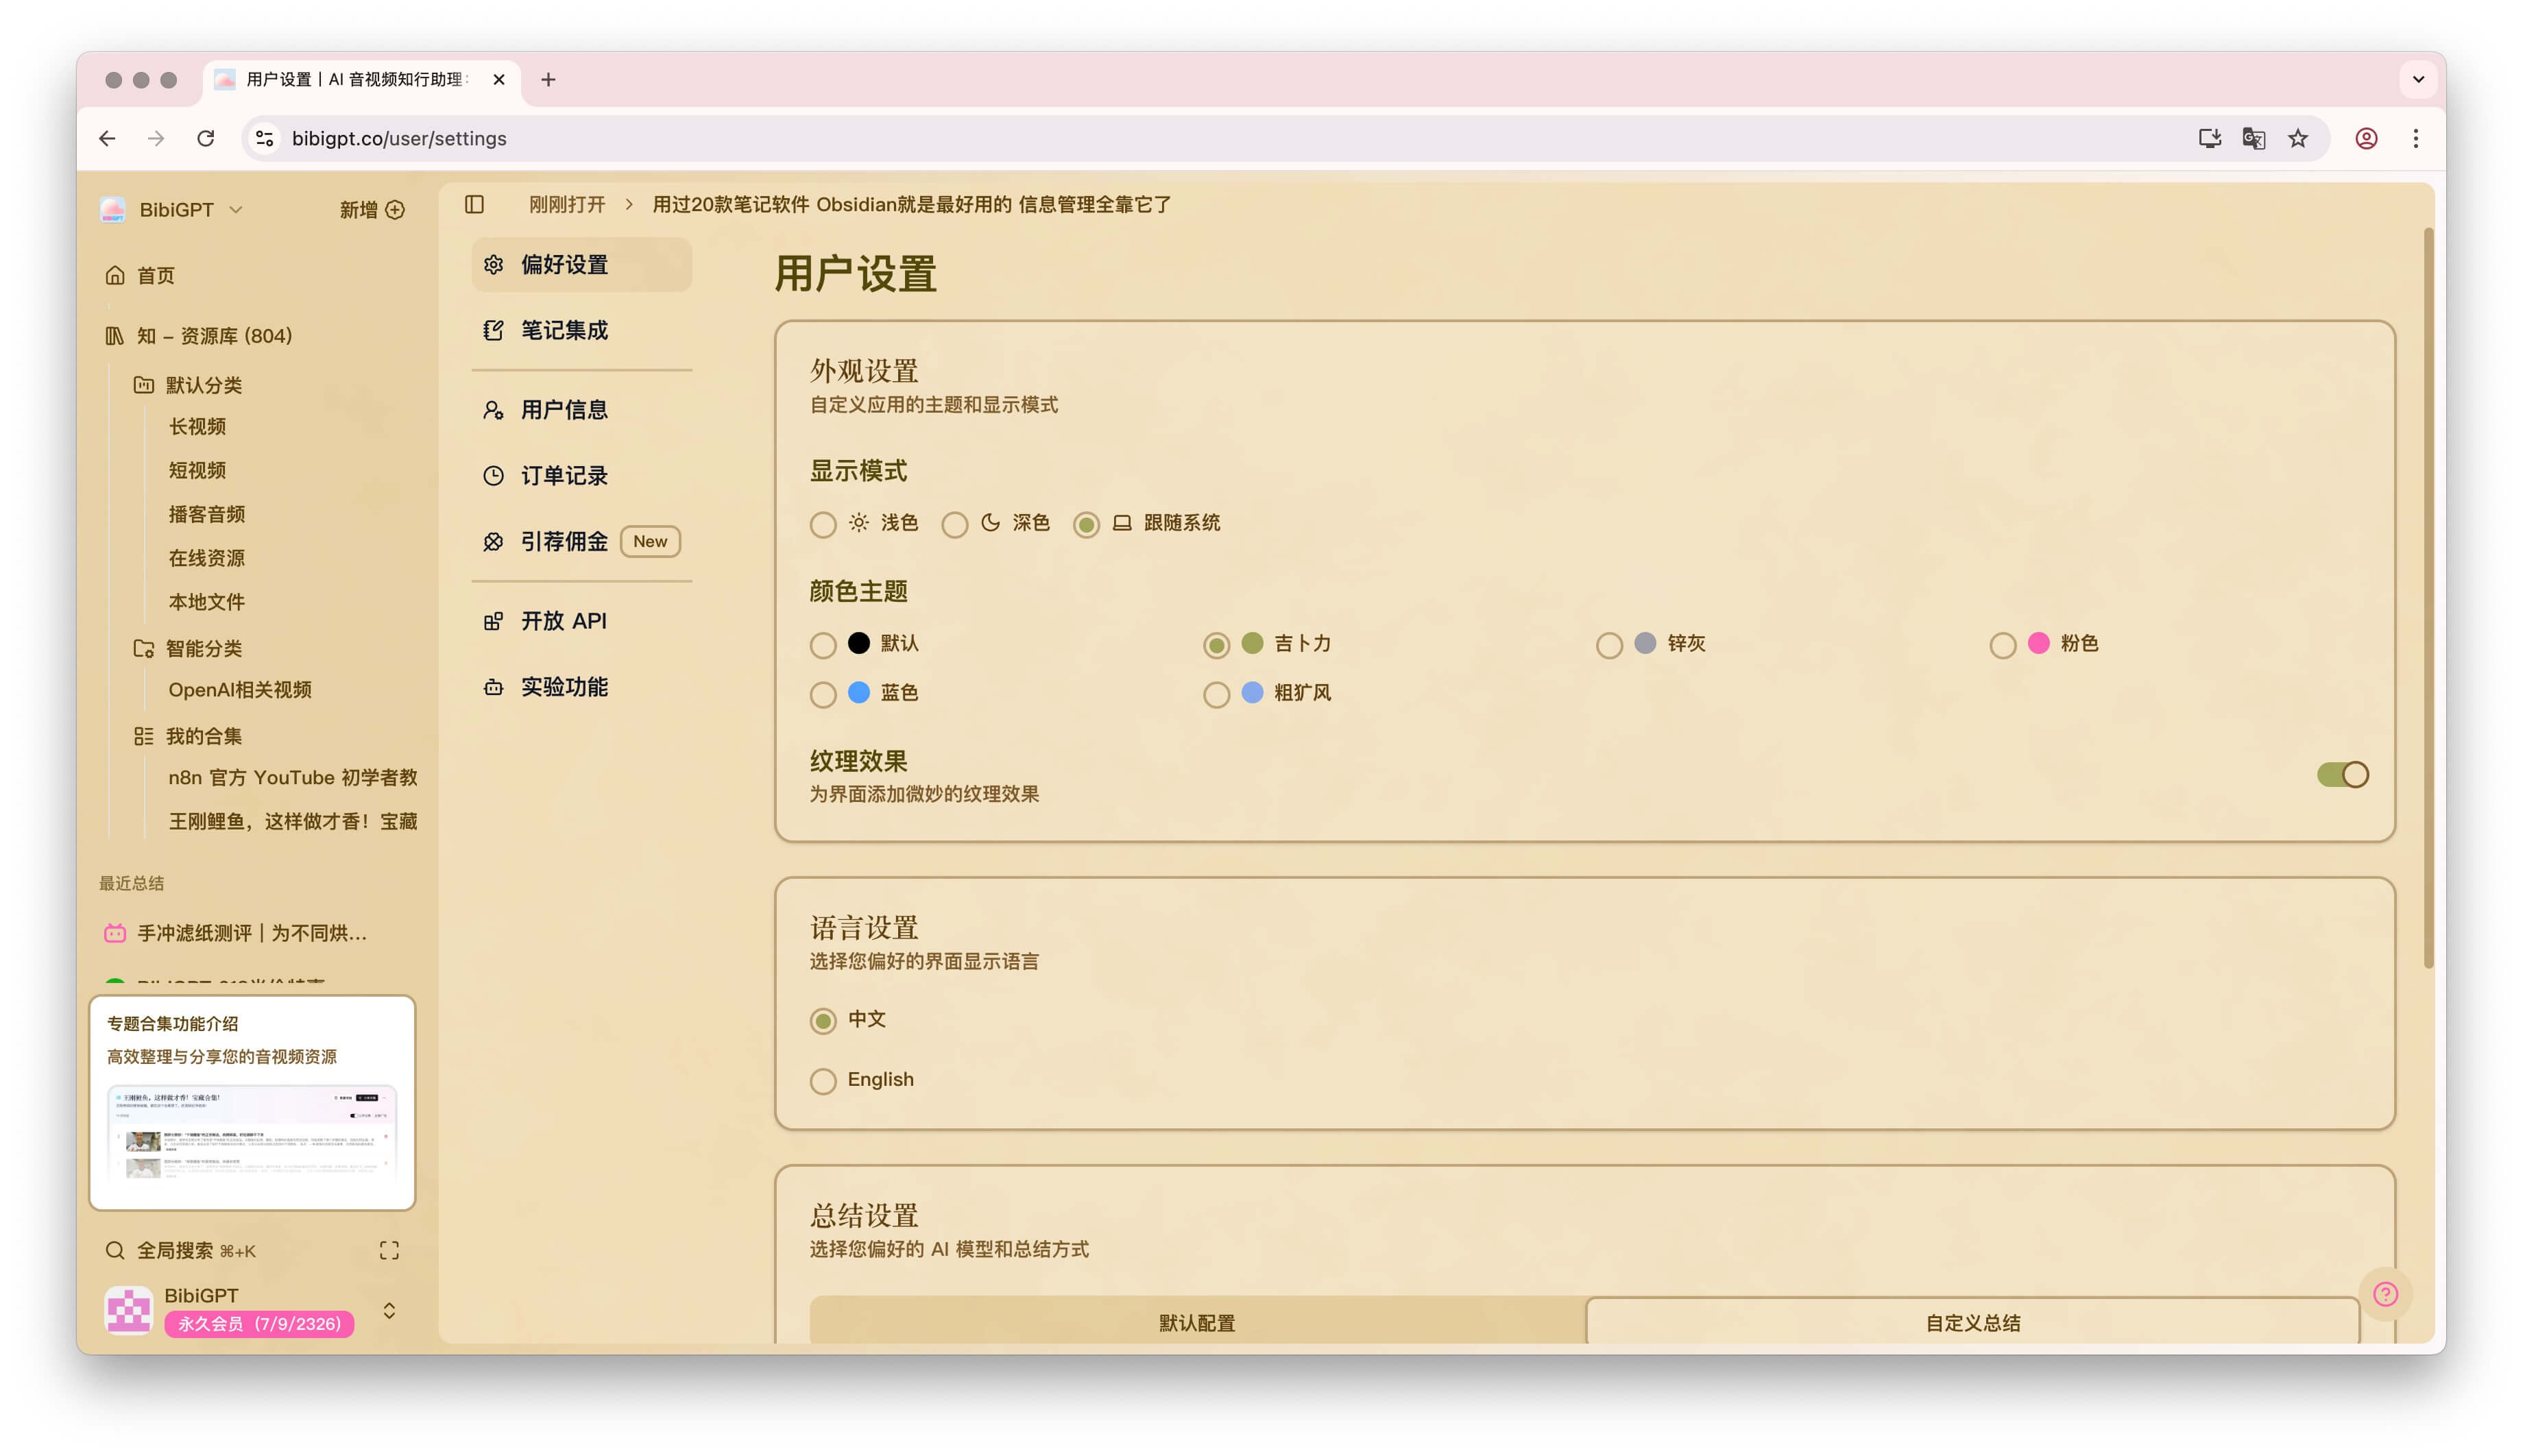The height and width of the screenshot is (1456, 2523).
Task: Click the fullscreen expand icon beside global search
Action: pos(389,1250)
